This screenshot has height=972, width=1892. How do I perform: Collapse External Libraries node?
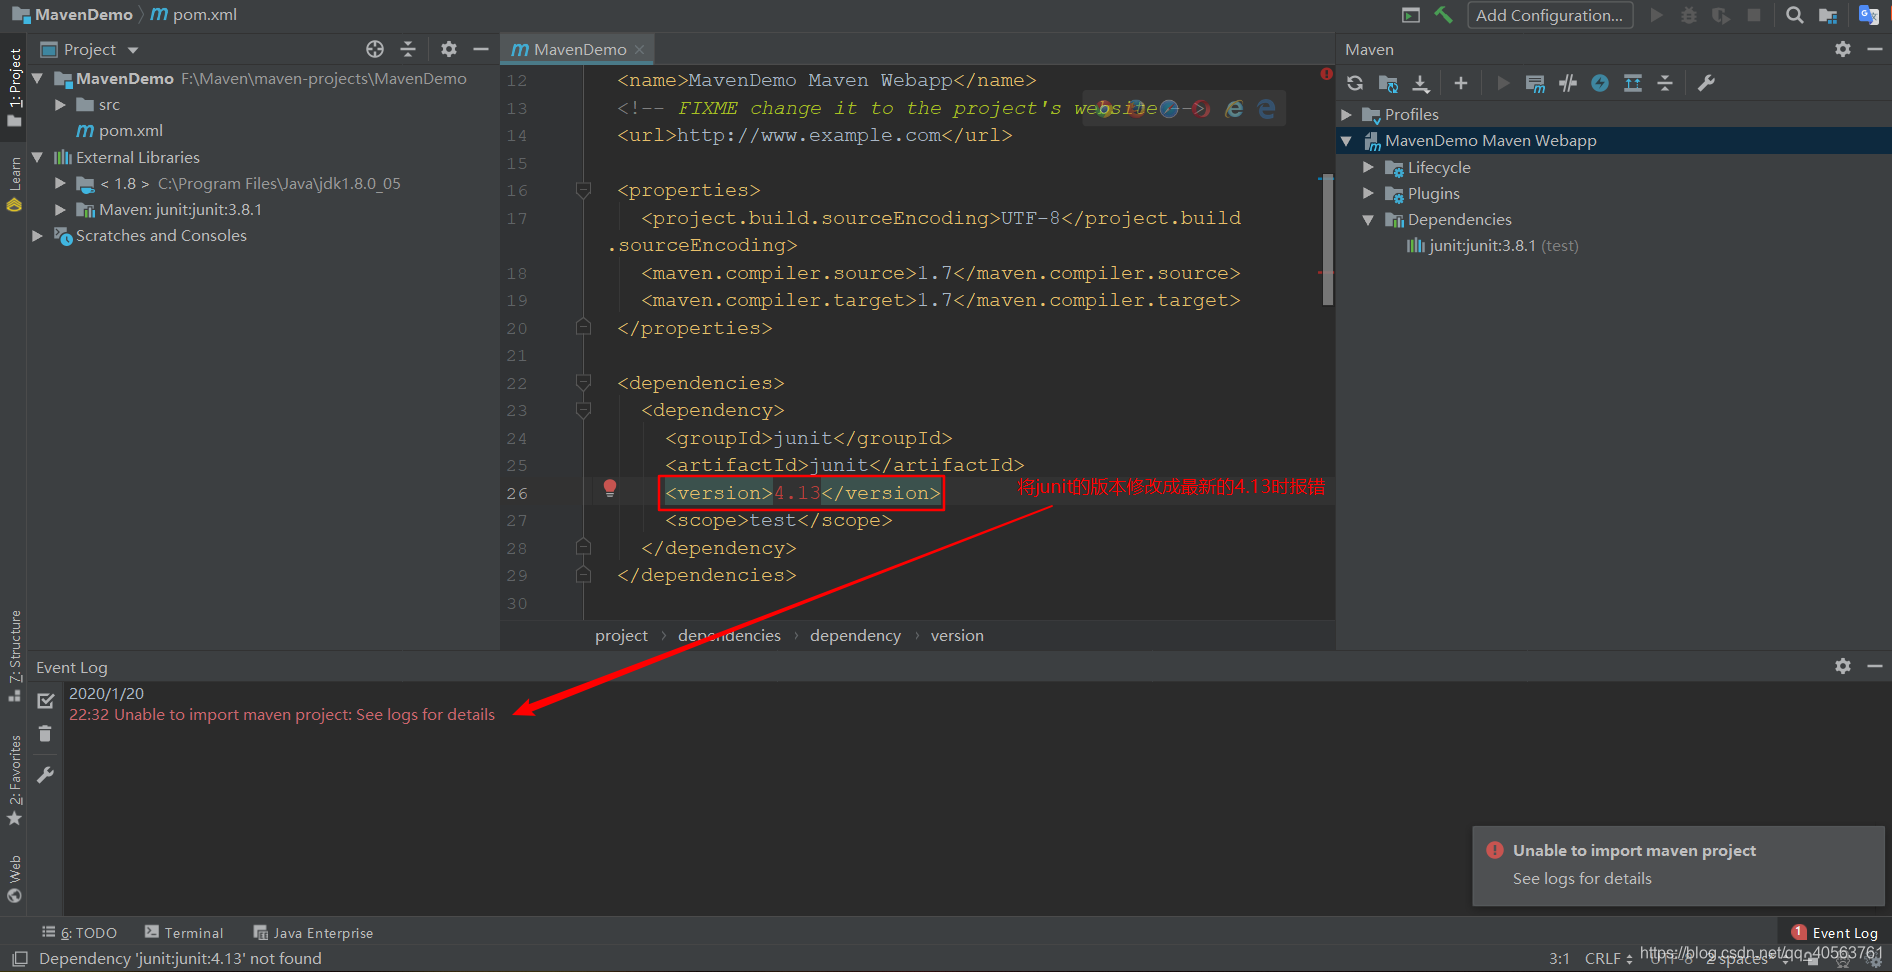coord(37,157)
